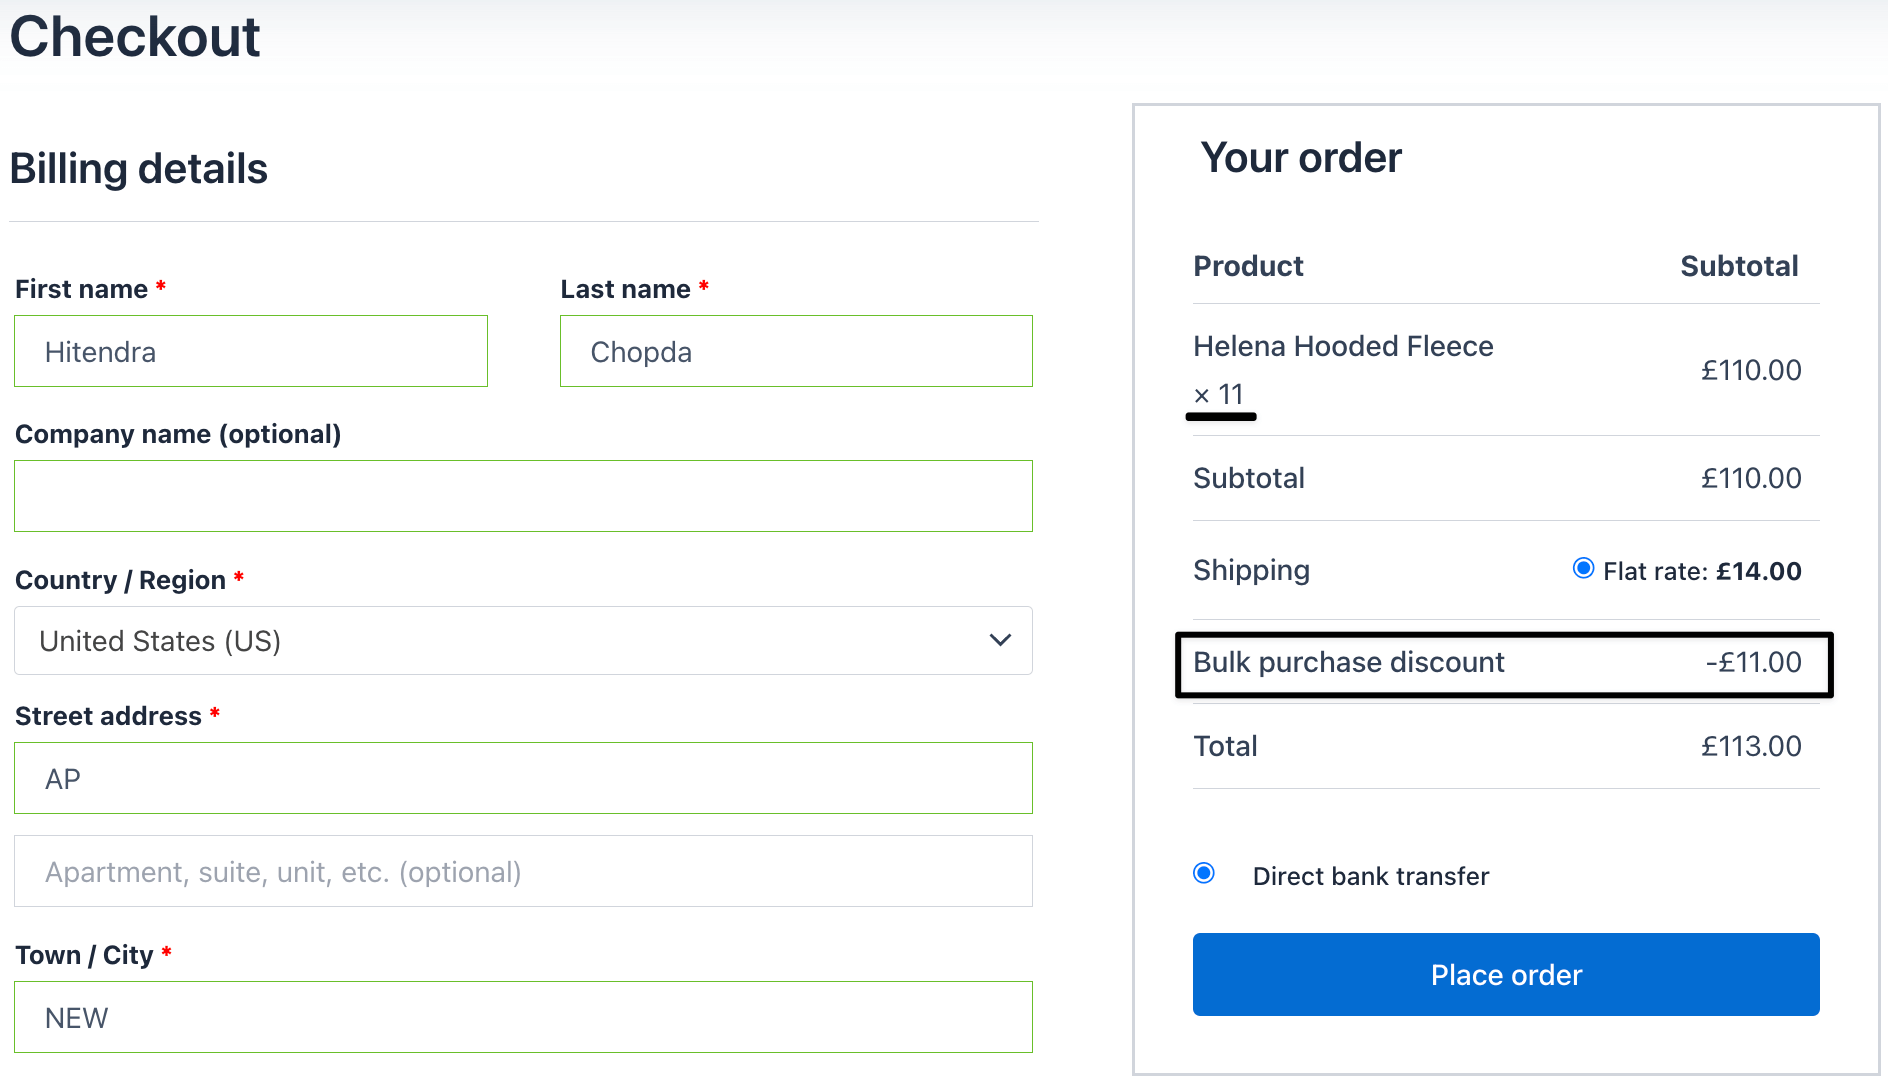Click the Place order button
The width and height of the screenshot is (1888, 1082).
[x=1505, y=974]
